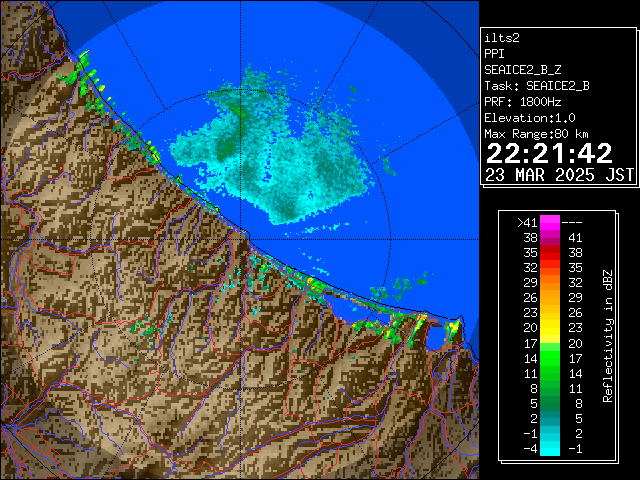The height and width of the screenshot is (480, 640).
Task: Click the magenta >41 dBZ color swatch
Action: click(x=550, y=222)
